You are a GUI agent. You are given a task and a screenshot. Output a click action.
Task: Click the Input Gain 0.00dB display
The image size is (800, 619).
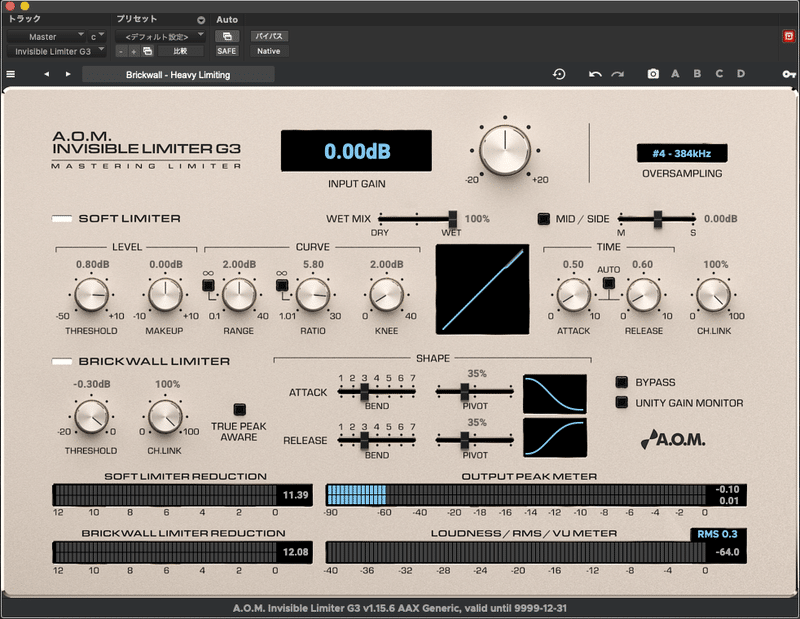(356, 151)
